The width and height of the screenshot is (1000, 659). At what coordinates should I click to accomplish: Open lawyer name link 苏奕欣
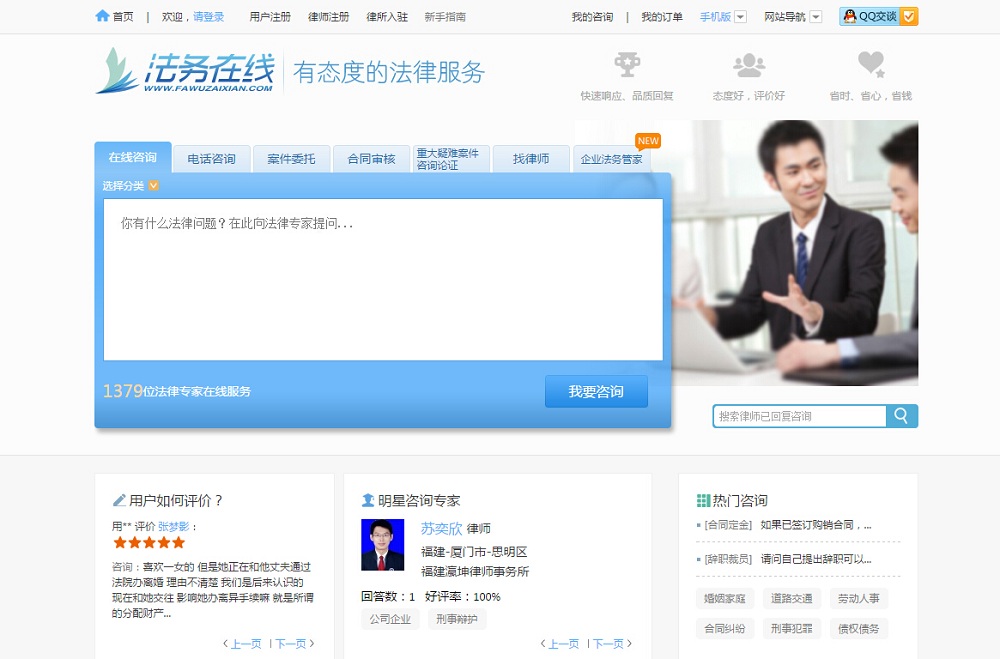tap(441, 528)
